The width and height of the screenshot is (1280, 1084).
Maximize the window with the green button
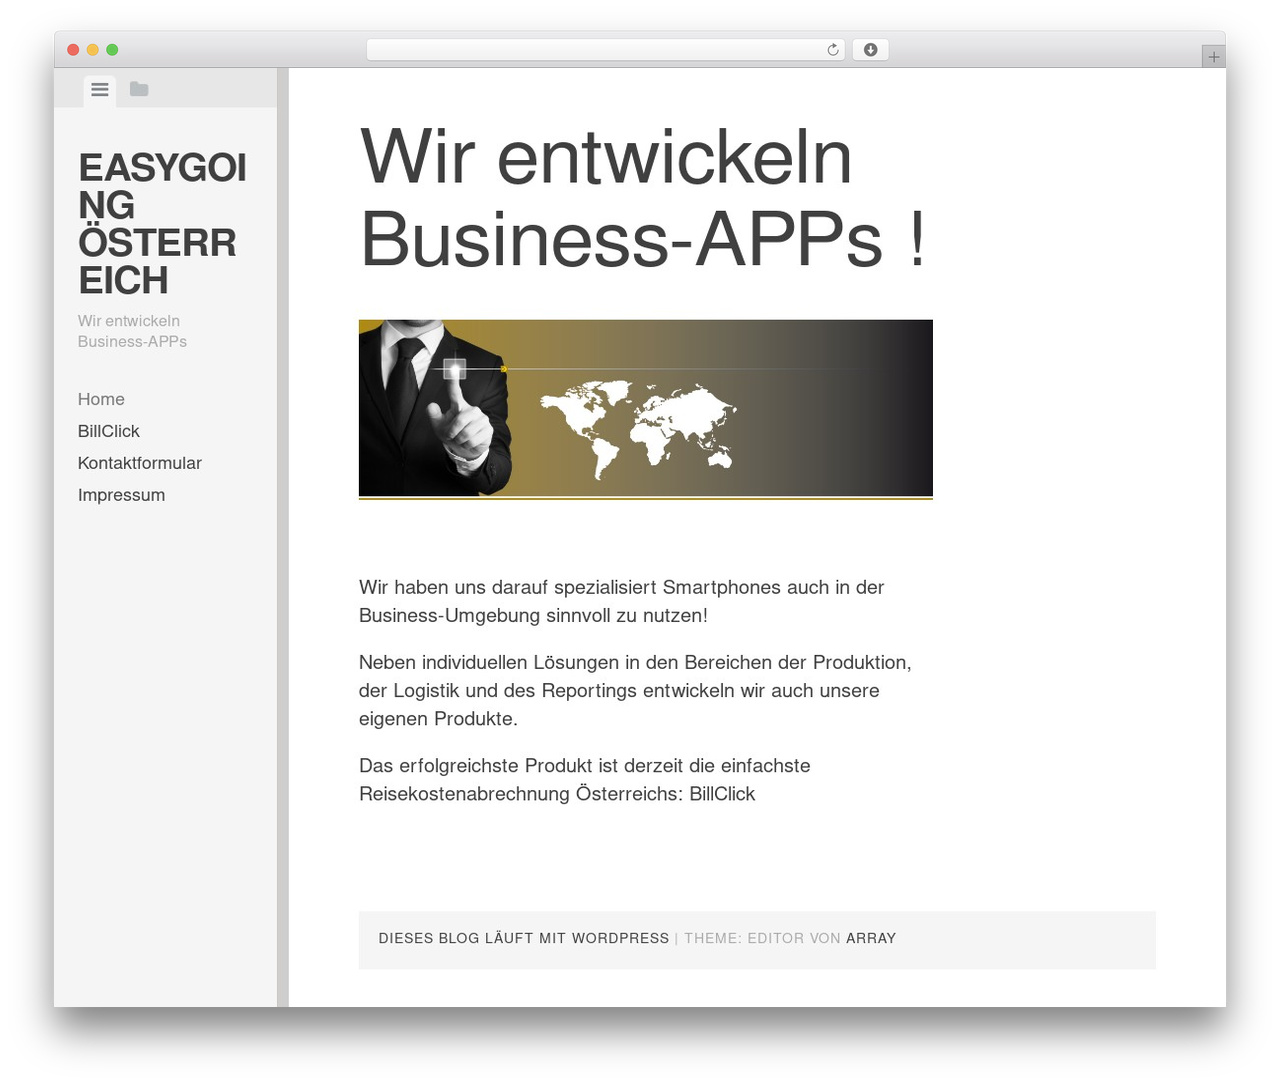(112, 50)
